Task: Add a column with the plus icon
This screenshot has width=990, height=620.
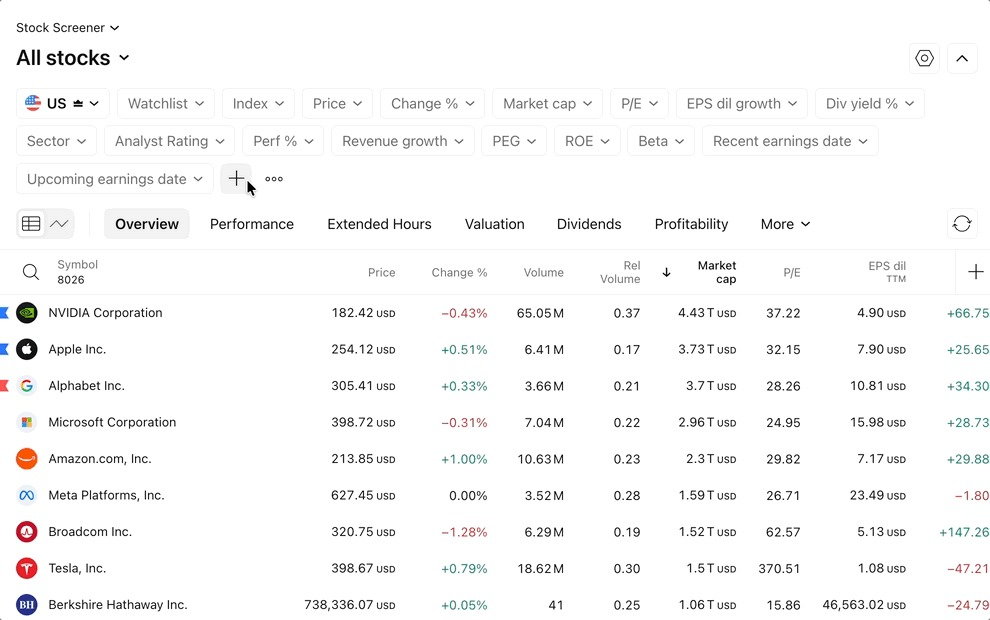Action: click(975, 272)
